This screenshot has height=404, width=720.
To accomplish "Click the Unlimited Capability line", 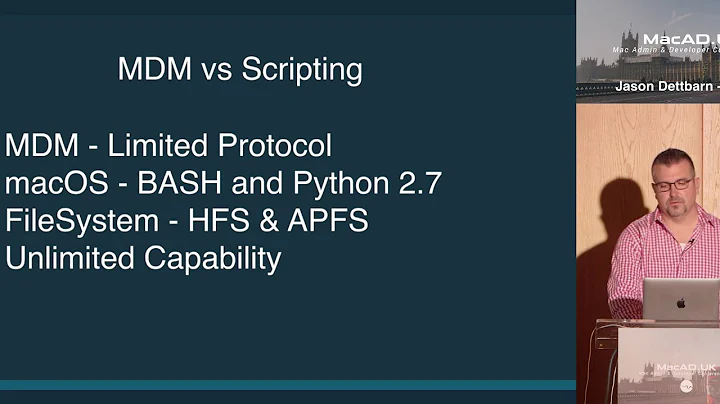I will (143, 258).
